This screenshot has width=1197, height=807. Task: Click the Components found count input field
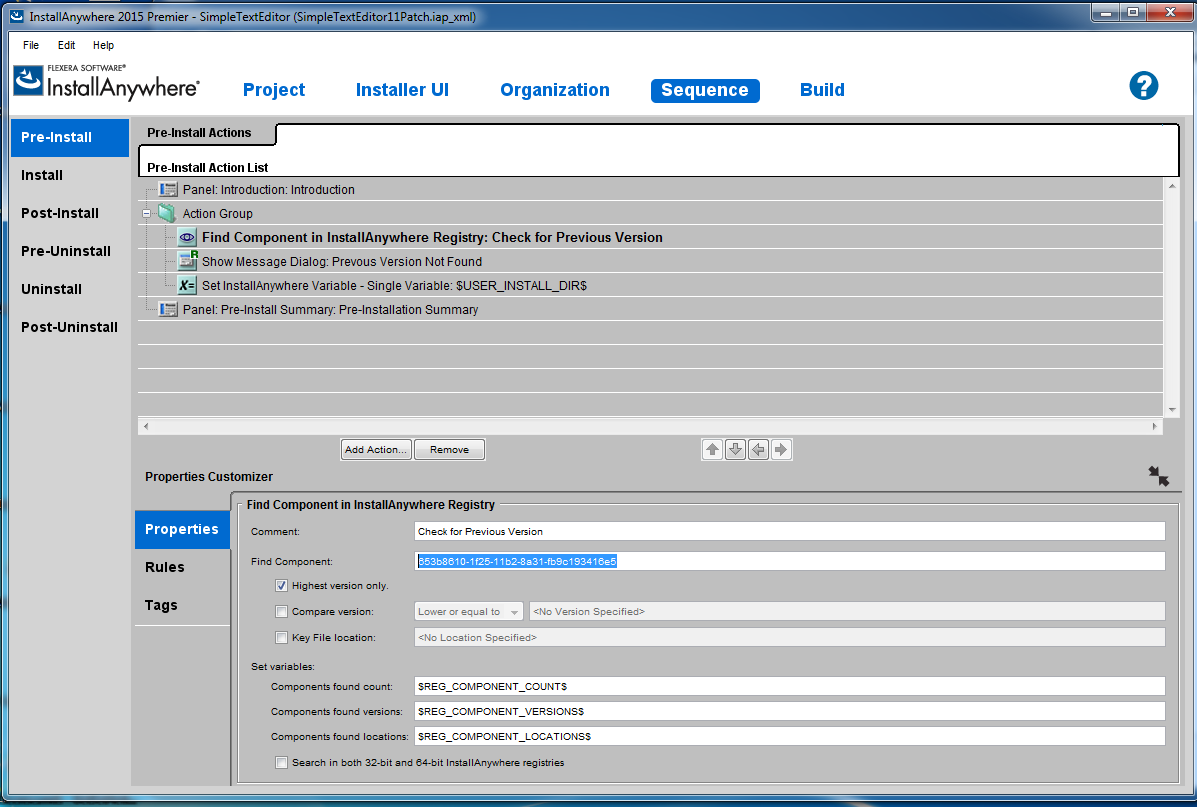[x=789, y=686]
